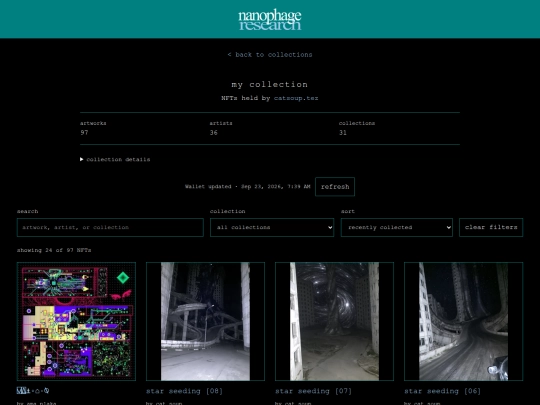Focus the artwork search input field
540x405 pixels.
coord(110,227)
